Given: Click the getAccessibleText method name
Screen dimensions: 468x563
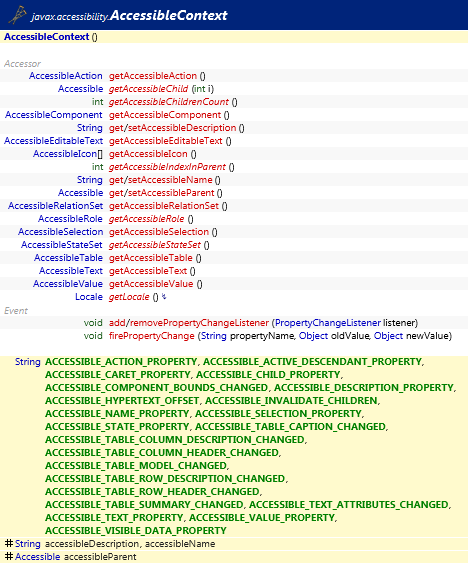Looking at the screenshot, I should (x=148, y=271).
